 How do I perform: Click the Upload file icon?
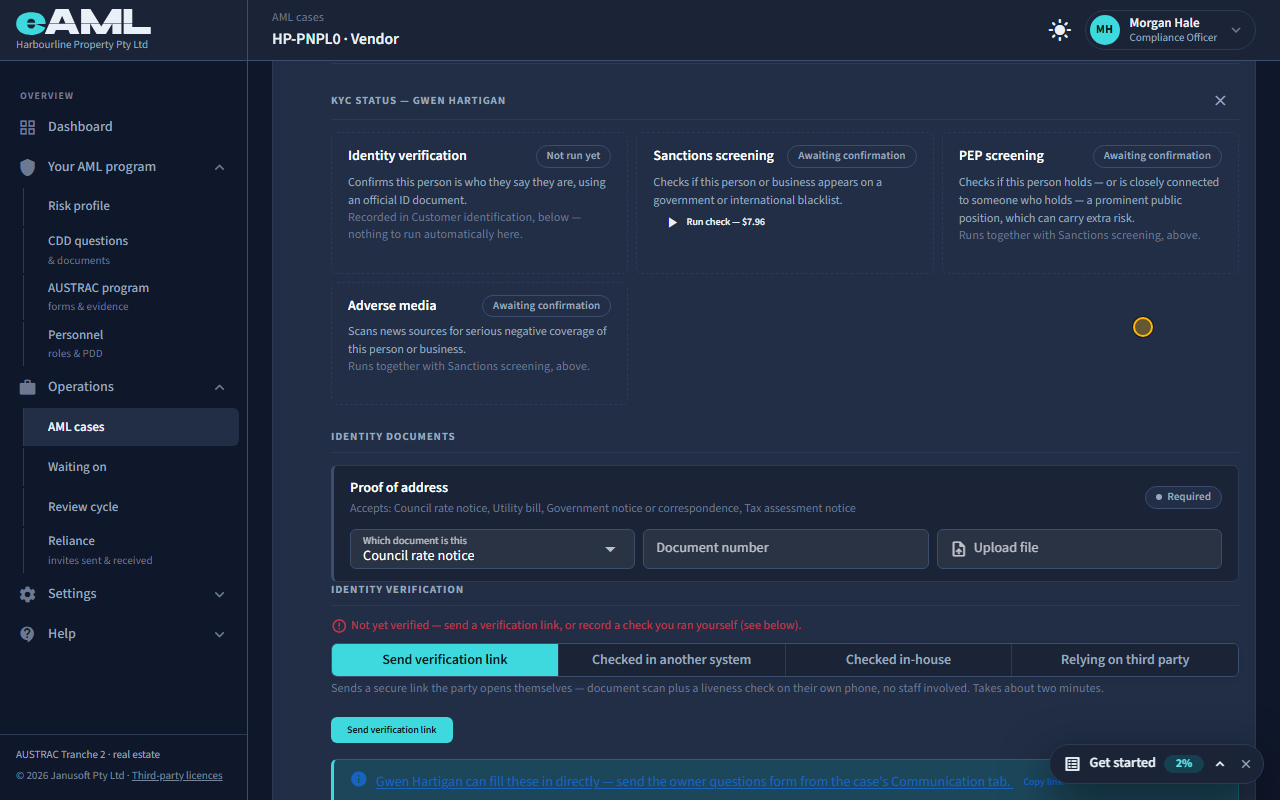coord(958,549)
